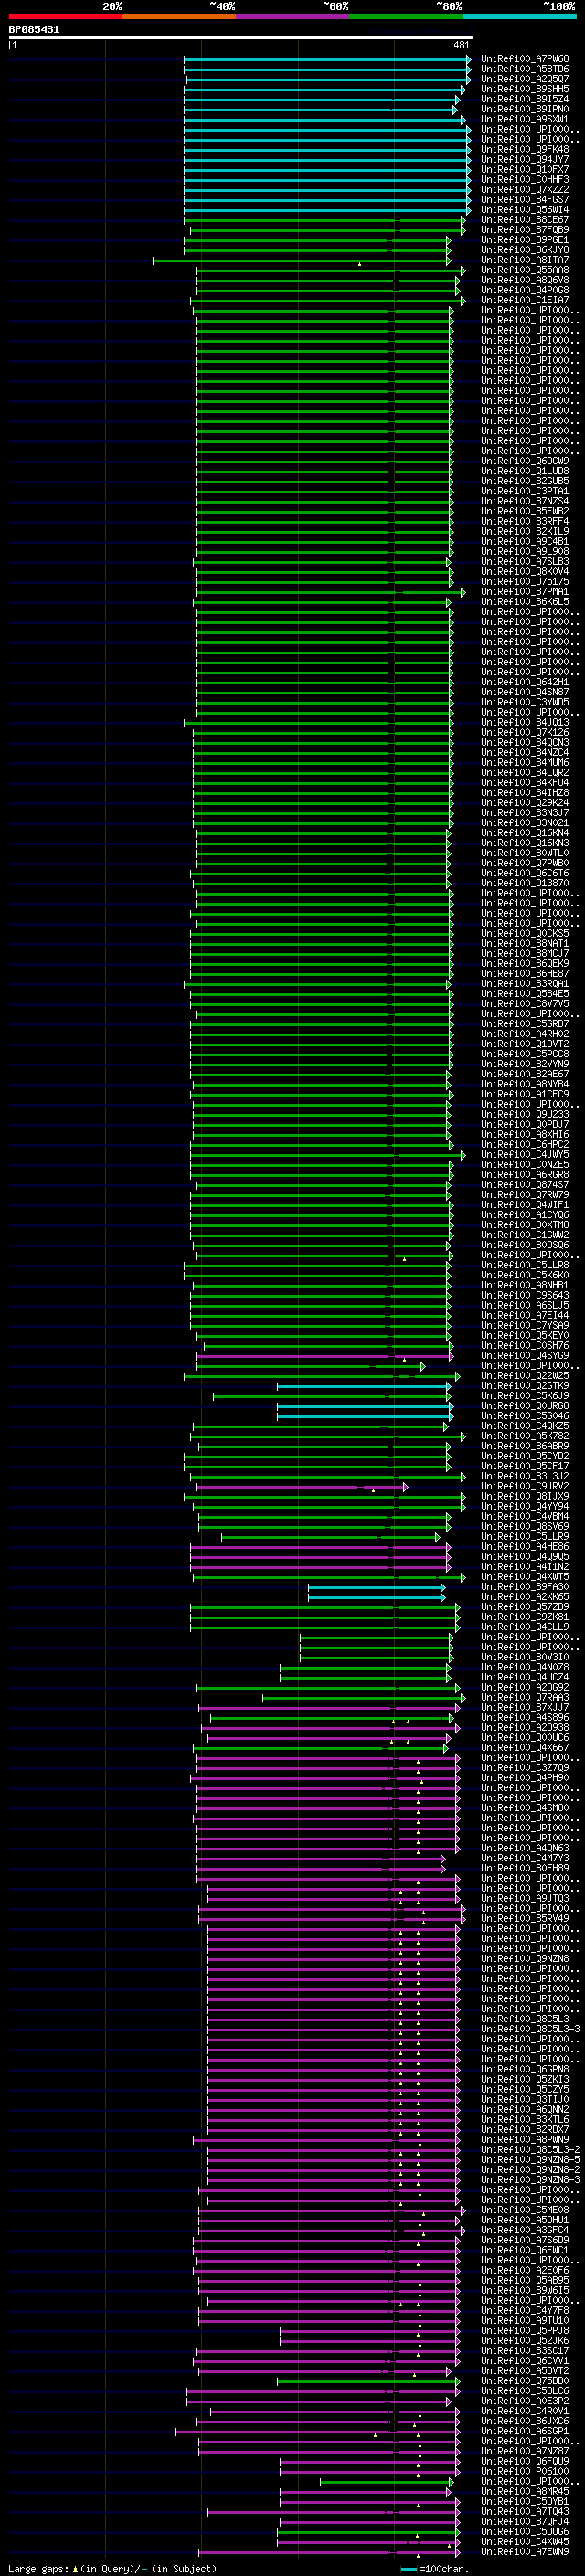Screen dimensions: 585x2576
Task: Select the UniRef100_C0HHF3 label
Action: click(x=525, y=180)
